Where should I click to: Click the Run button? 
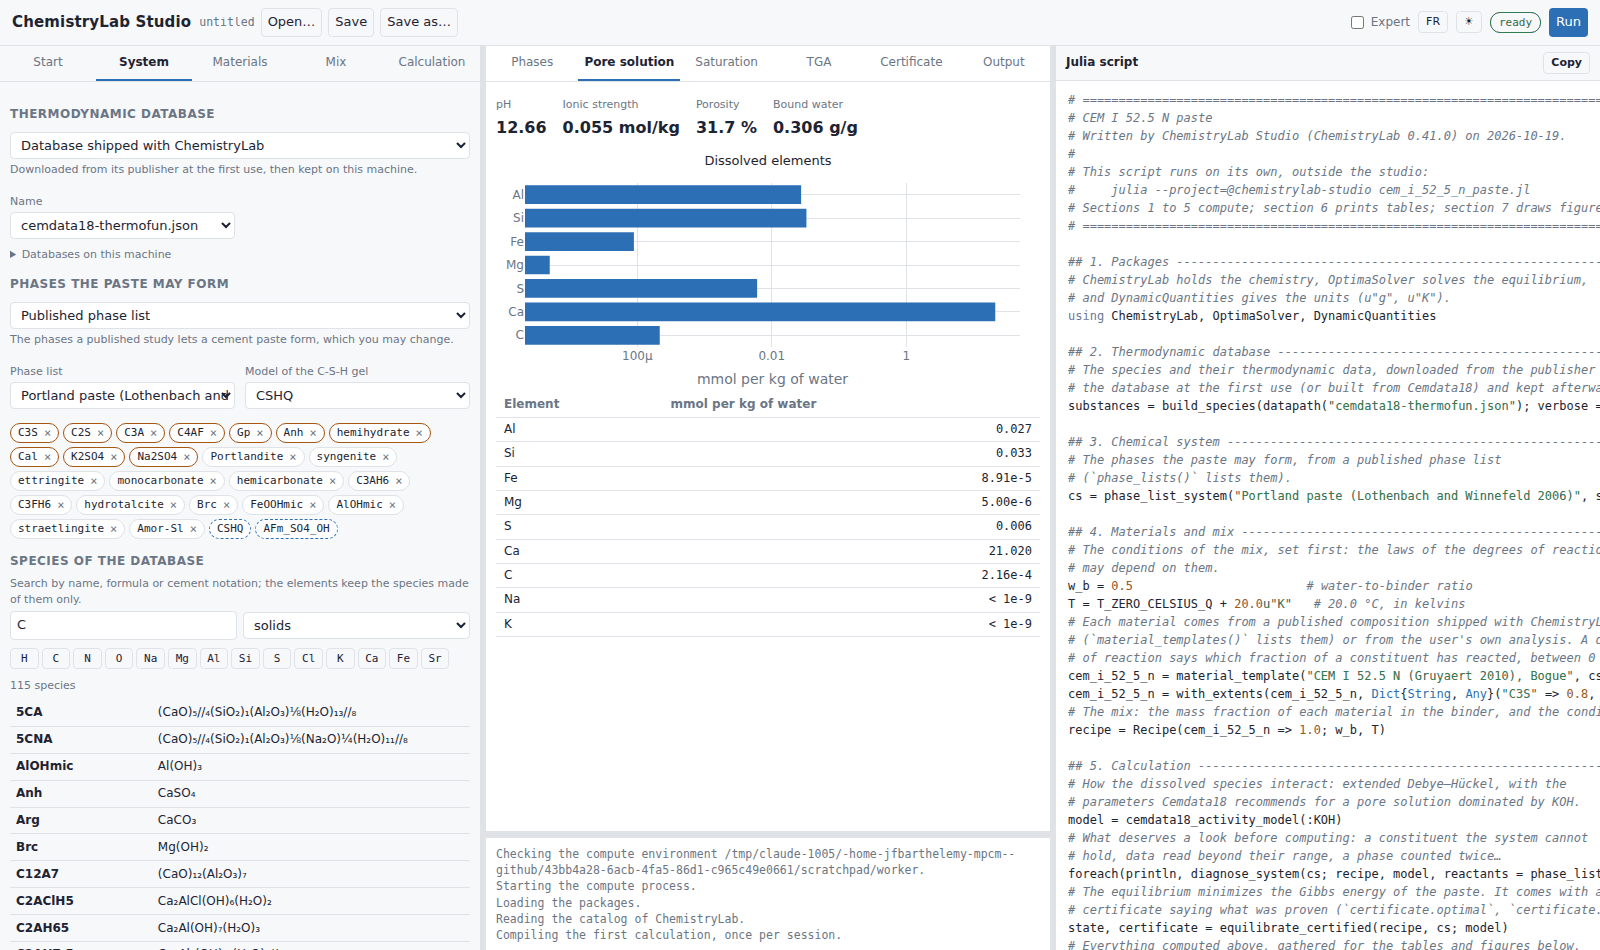point(1568,22)
